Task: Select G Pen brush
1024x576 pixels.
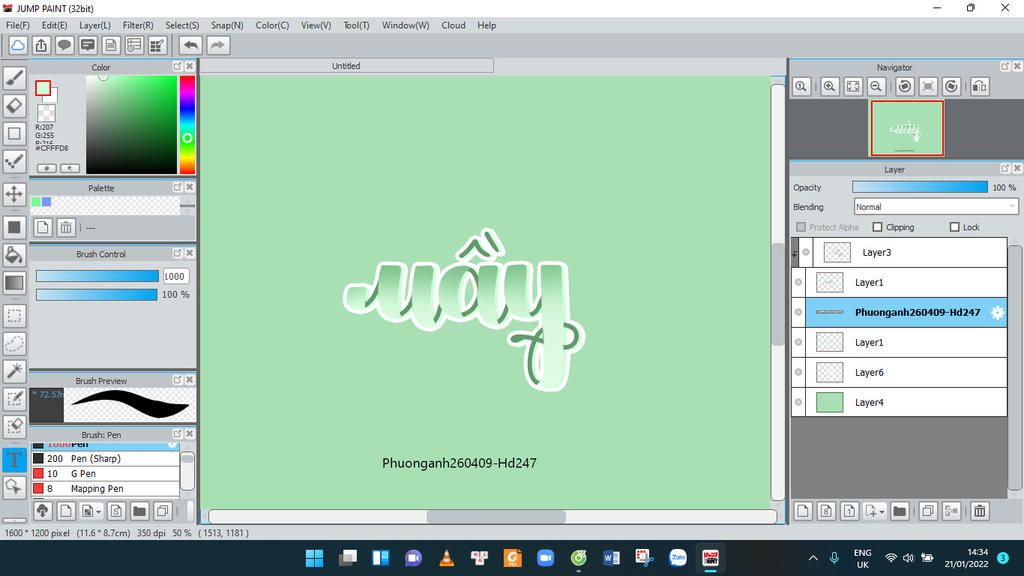Action: tap(105, 473)
